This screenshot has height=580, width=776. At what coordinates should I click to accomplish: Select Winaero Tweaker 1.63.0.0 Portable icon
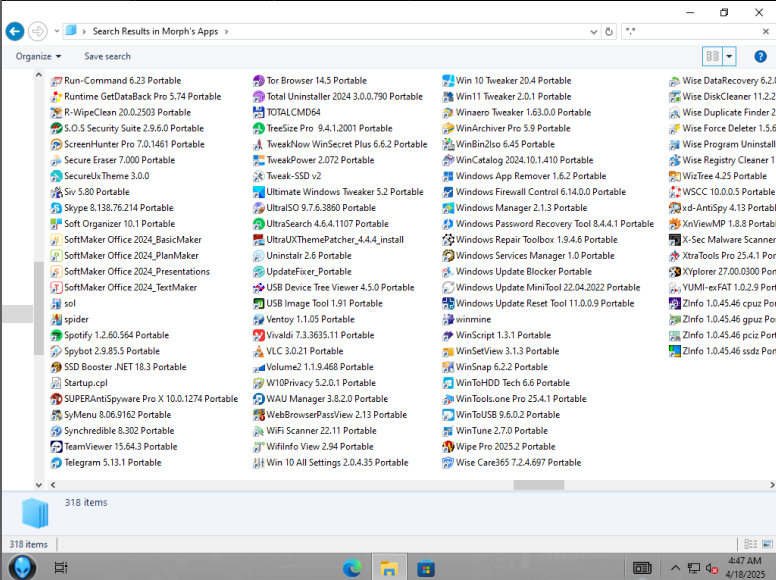click(448, 112)
